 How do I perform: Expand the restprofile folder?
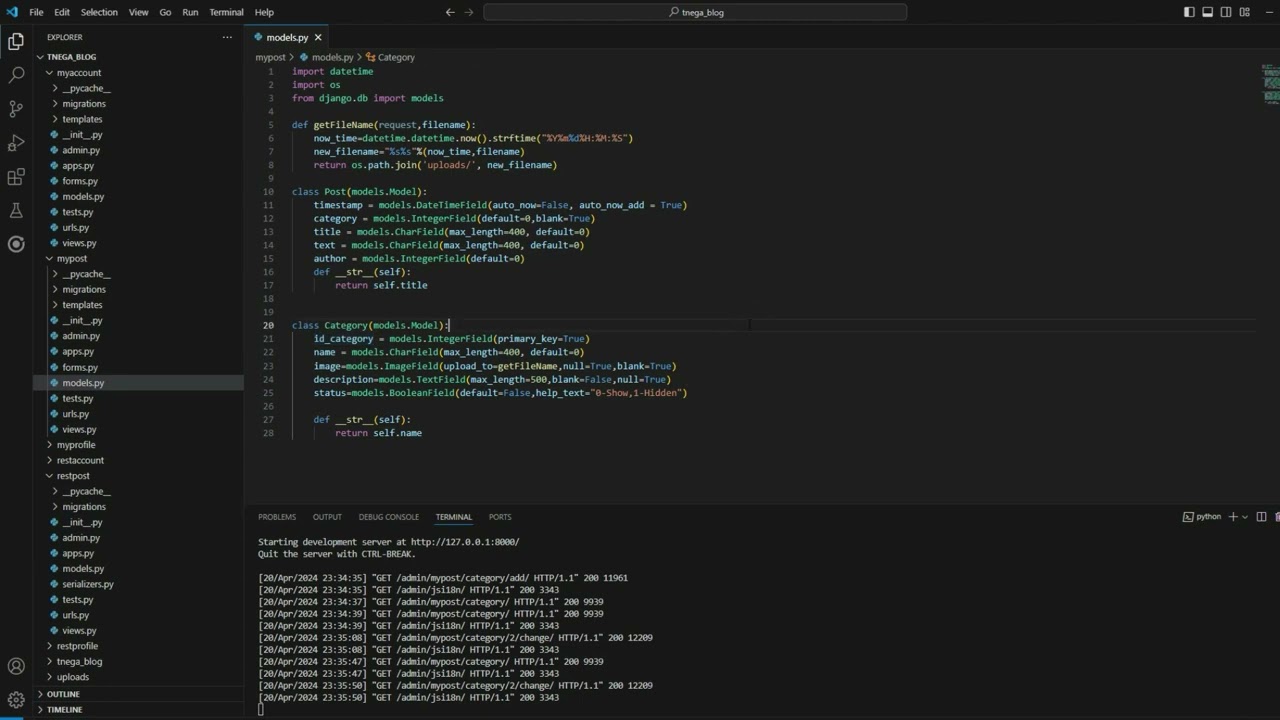point(138,646)
